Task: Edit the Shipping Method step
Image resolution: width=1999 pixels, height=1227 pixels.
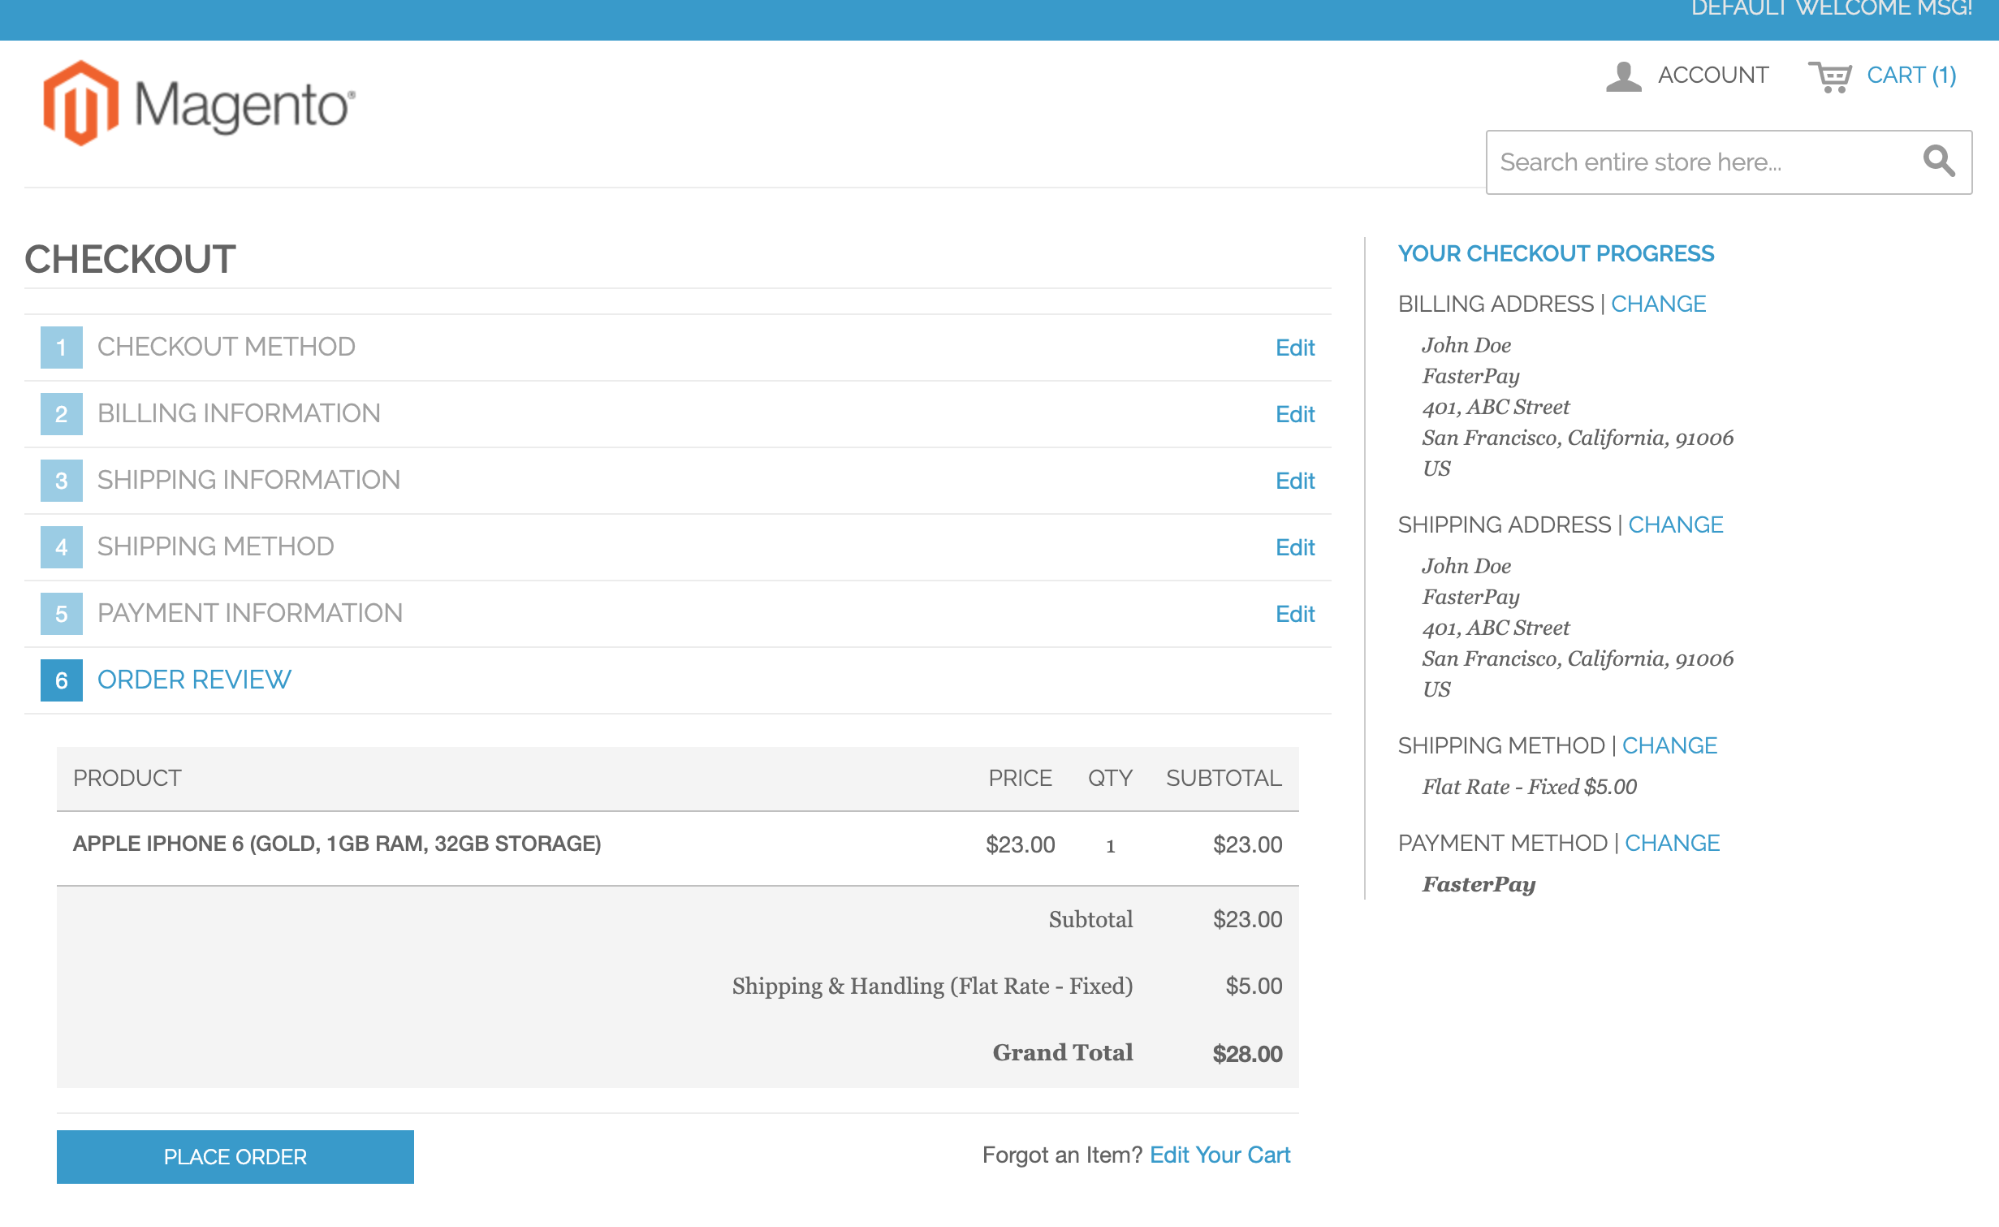Action: [x=1294, y=548]
